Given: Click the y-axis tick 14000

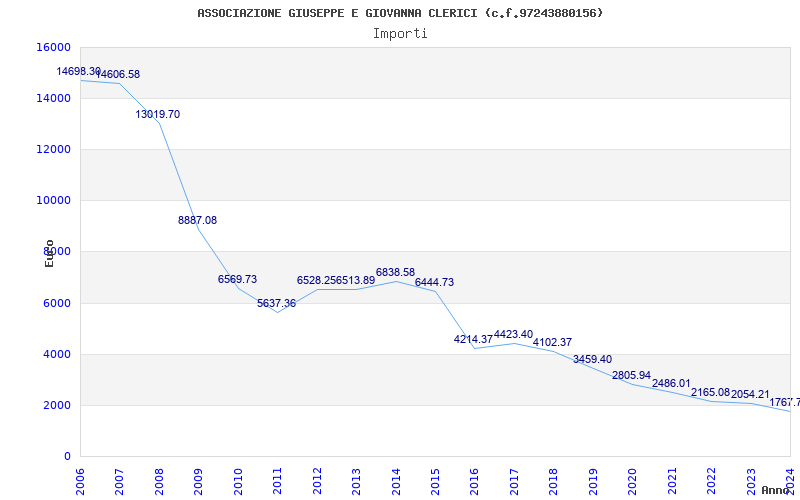Looking at the screenshot, I should pyautogui.click(x=54, y=98).
